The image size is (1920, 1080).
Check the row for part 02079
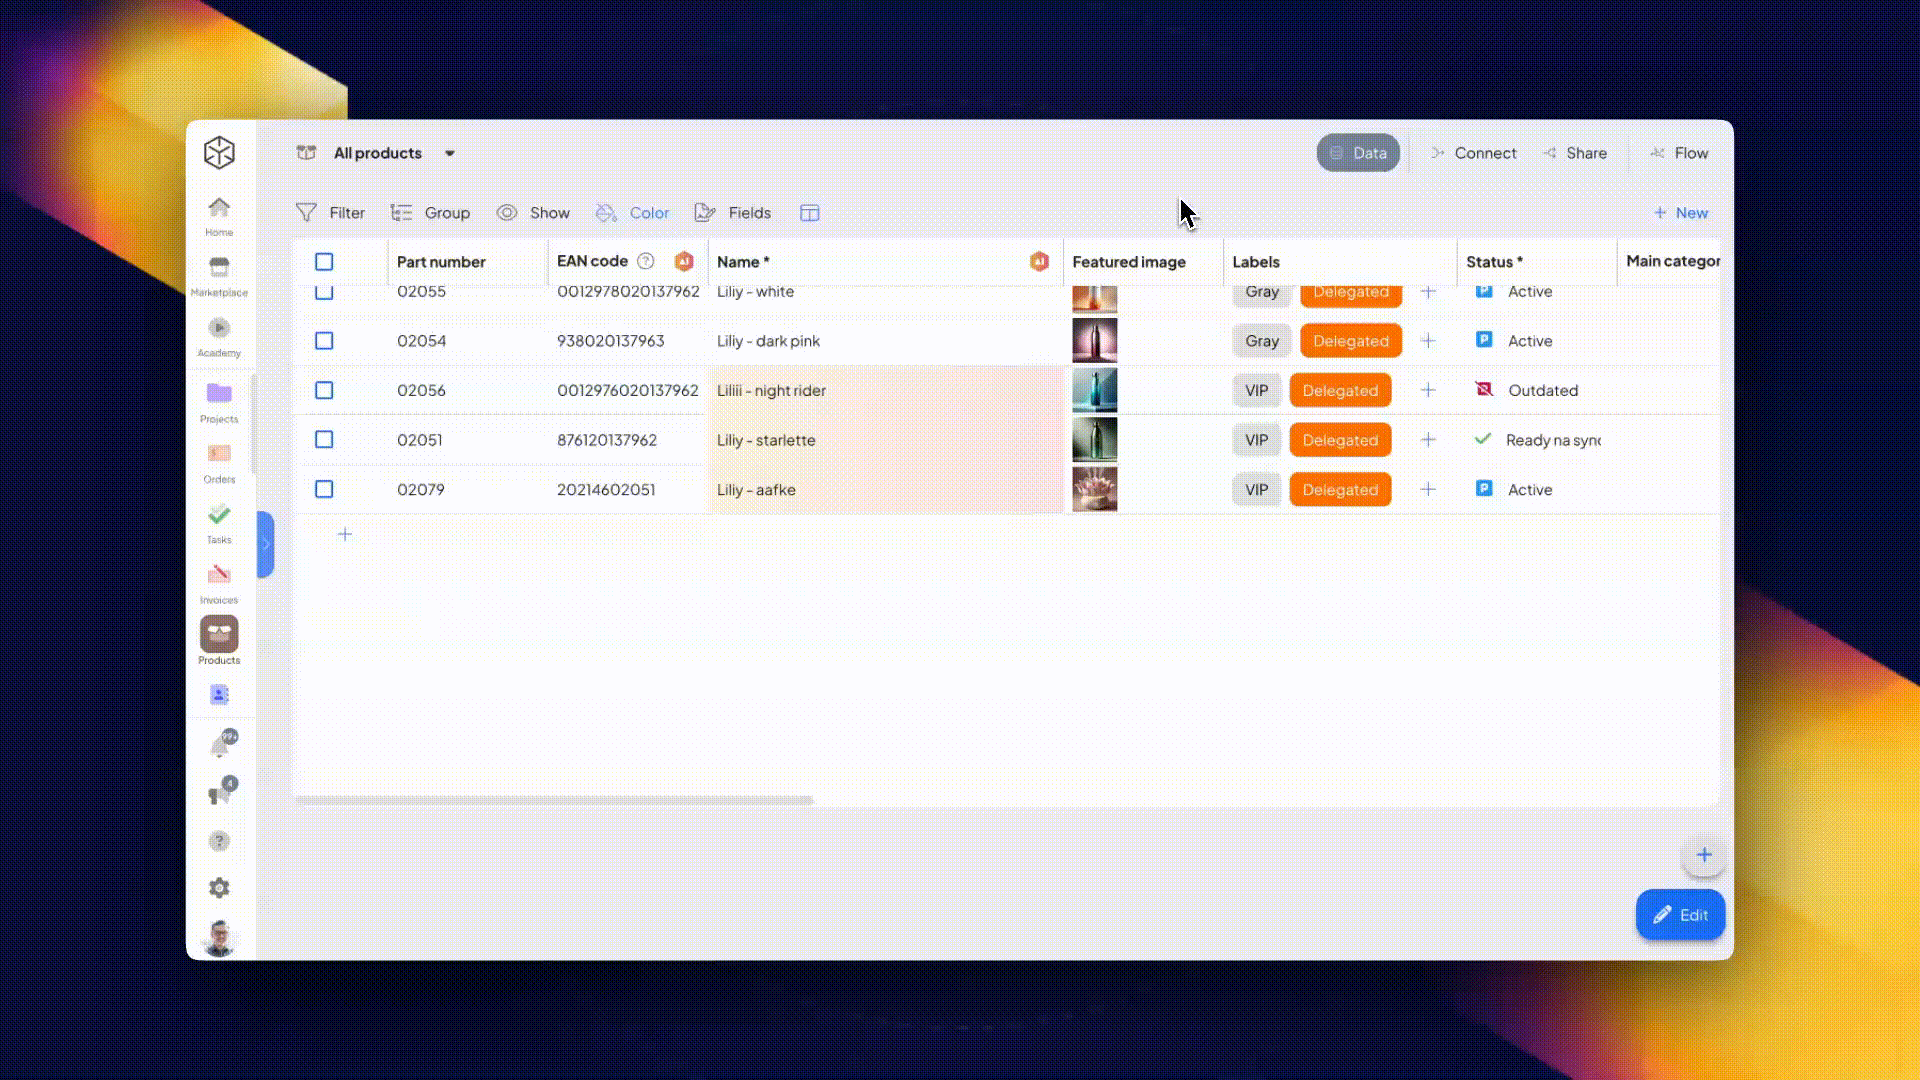324,490
